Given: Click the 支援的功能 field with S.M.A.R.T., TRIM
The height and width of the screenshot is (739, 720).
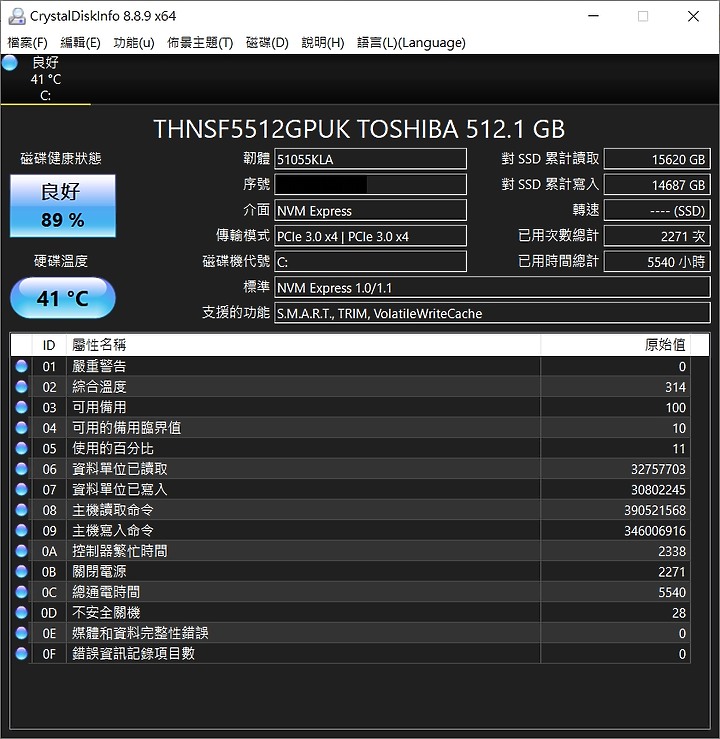Looking at the screenshot, I should pos(492,313).
